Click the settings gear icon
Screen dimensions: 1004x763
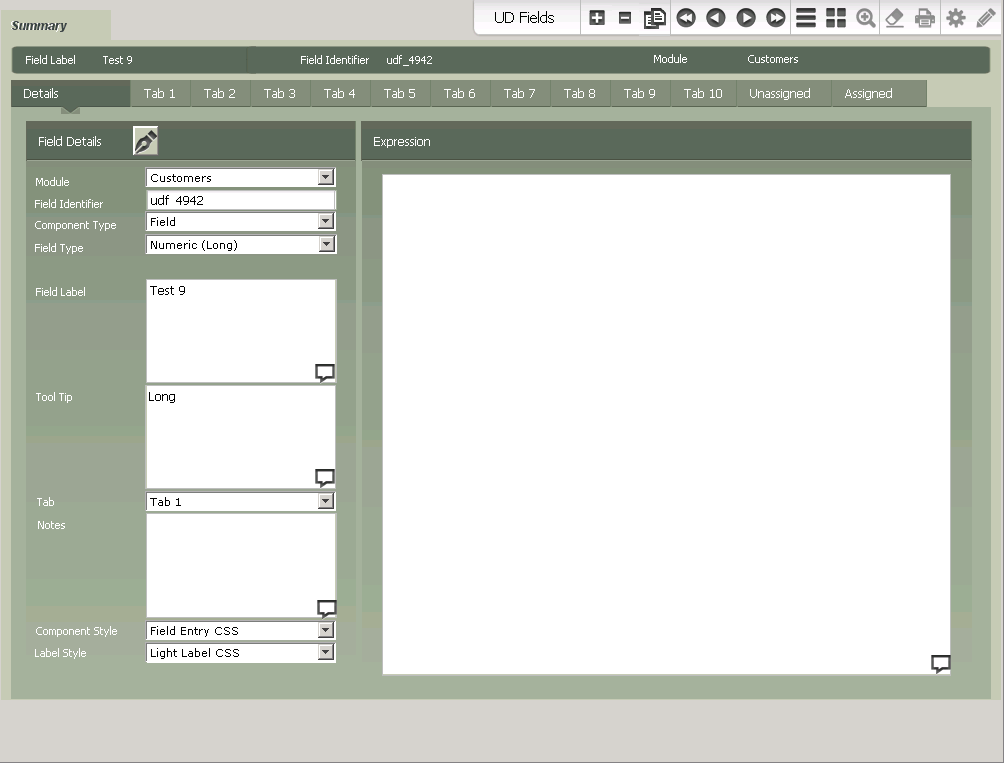[955, 17]
